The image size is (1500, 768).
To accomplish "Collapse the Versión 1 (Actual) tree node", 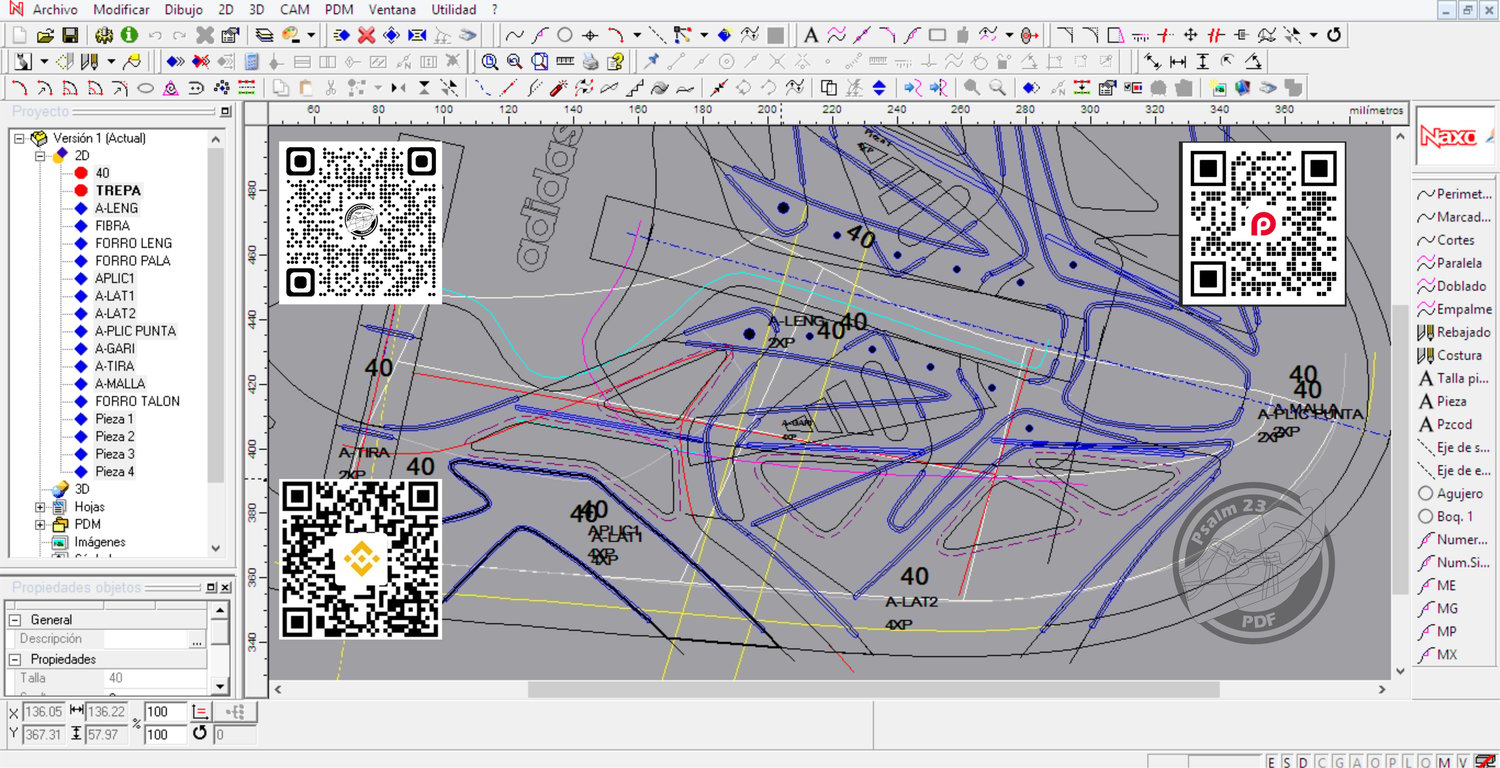I will [18, 138].
